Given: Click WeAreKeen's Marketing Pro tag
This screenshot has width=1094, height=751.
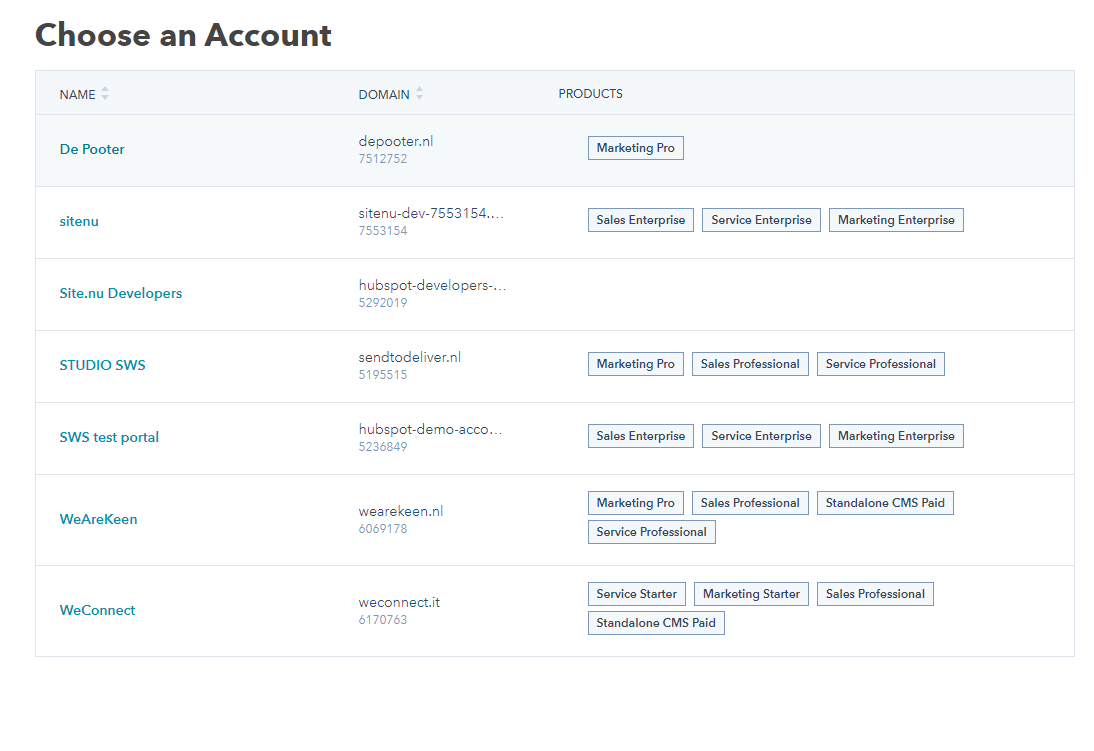Looking at the screenshot, I should coord(636,503).
